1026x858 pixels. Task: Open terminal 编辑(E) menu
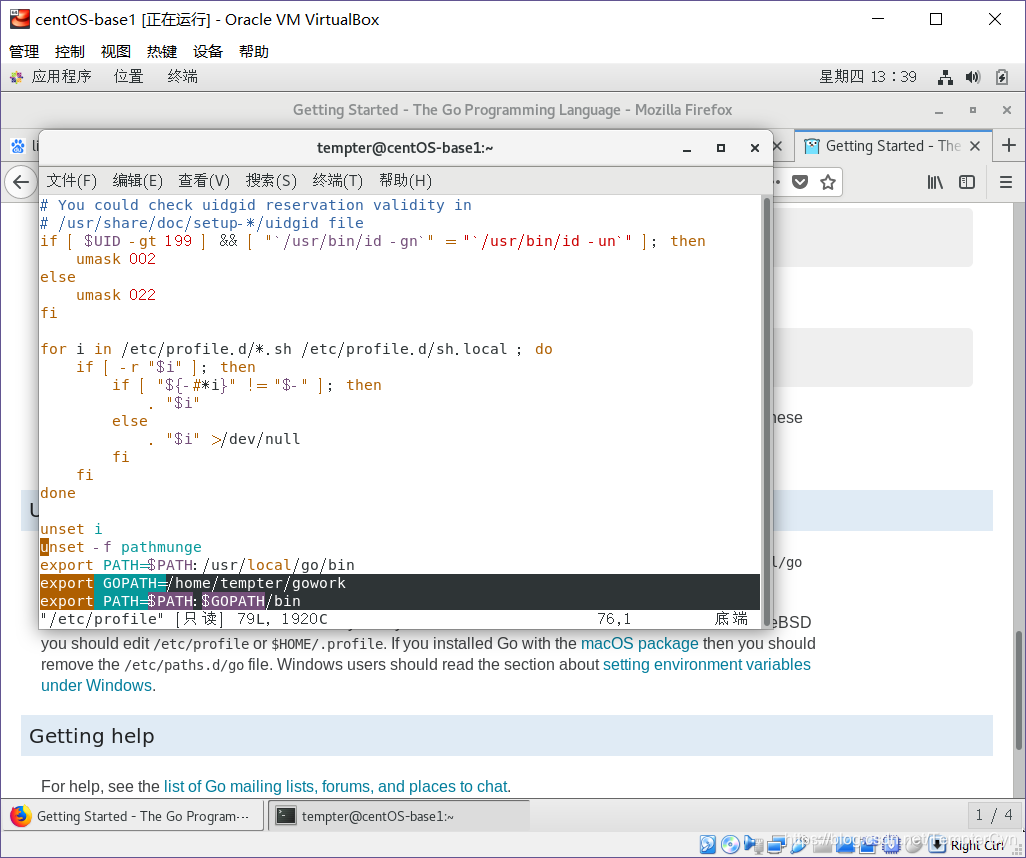tap(137, 181)
